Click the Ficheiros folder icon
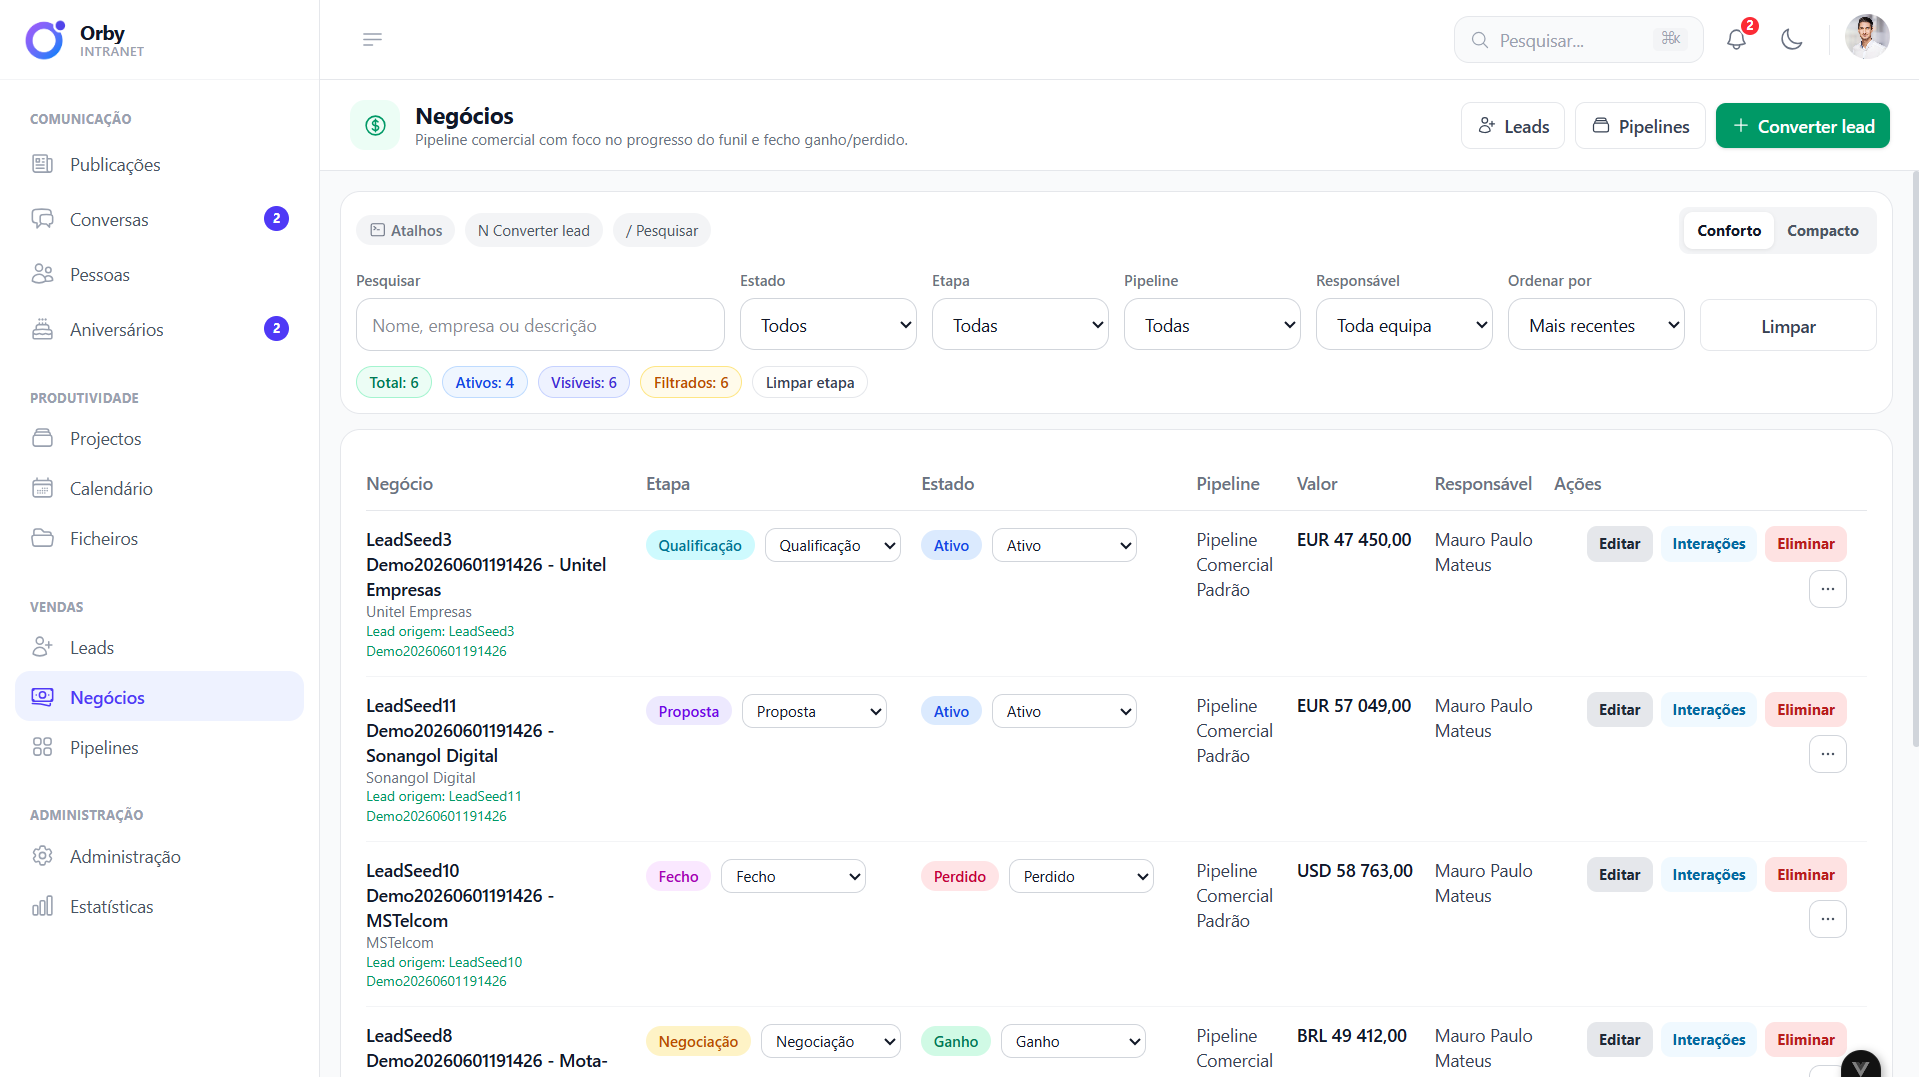 pos(42,538)
